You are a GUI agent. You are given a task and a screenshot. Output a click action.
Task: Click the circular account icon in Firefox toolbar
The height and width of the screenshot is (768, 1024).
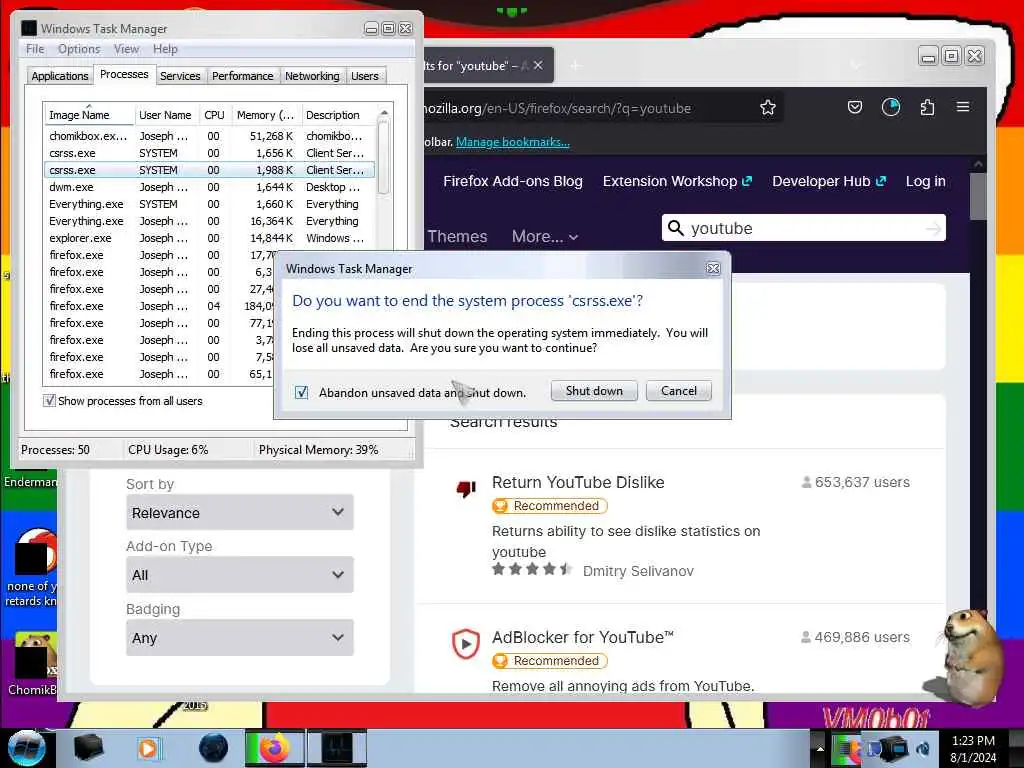point(891,107)
